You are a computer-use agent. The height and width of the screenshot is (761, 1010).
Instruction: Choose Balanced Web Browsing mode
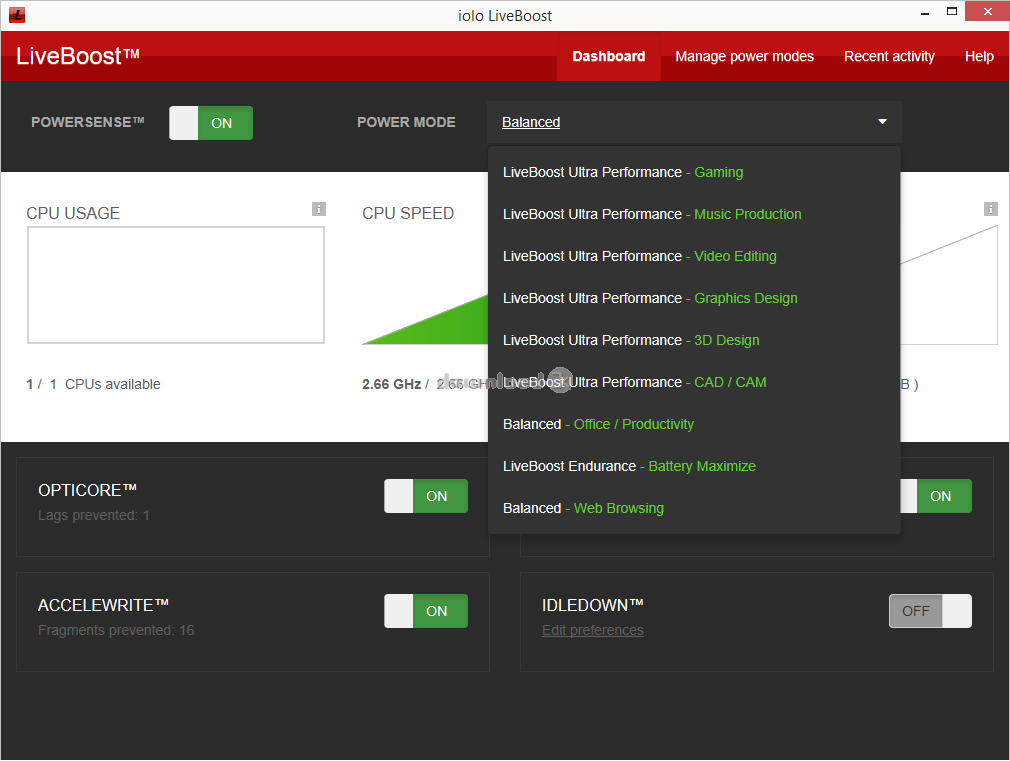pyautogui.click(x=582, y=508)
